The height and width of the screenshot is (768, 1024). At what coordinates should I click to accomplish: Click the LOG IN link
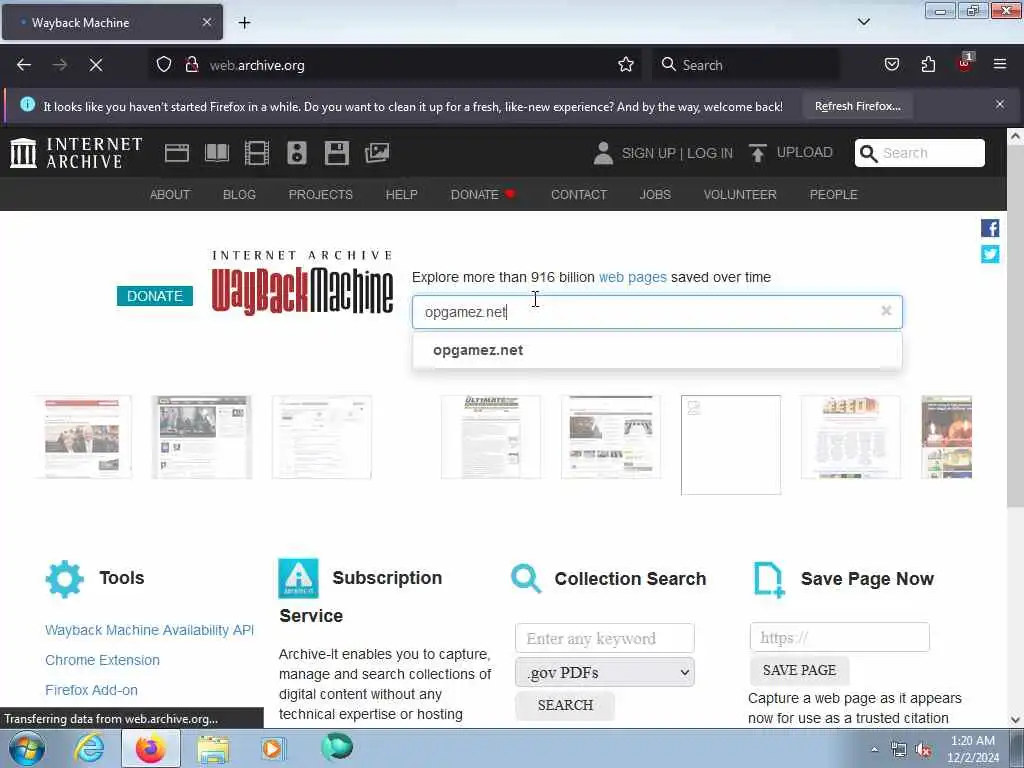pyautogui.click(x=710, y=153)
